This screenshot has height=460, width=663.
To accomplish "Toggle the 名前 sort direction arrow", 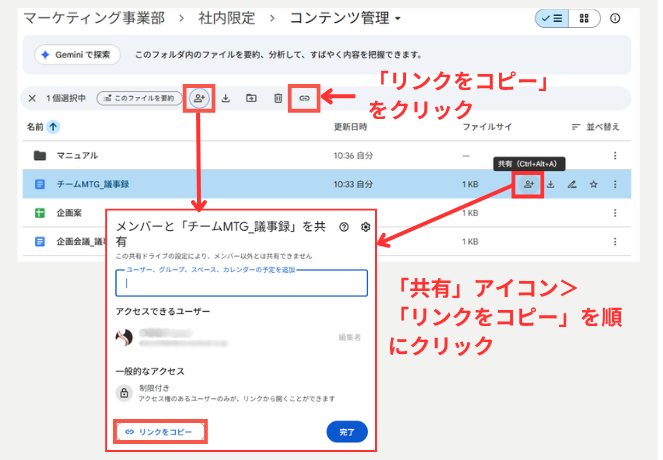I will pyautogui.click(x=53, y=127).
